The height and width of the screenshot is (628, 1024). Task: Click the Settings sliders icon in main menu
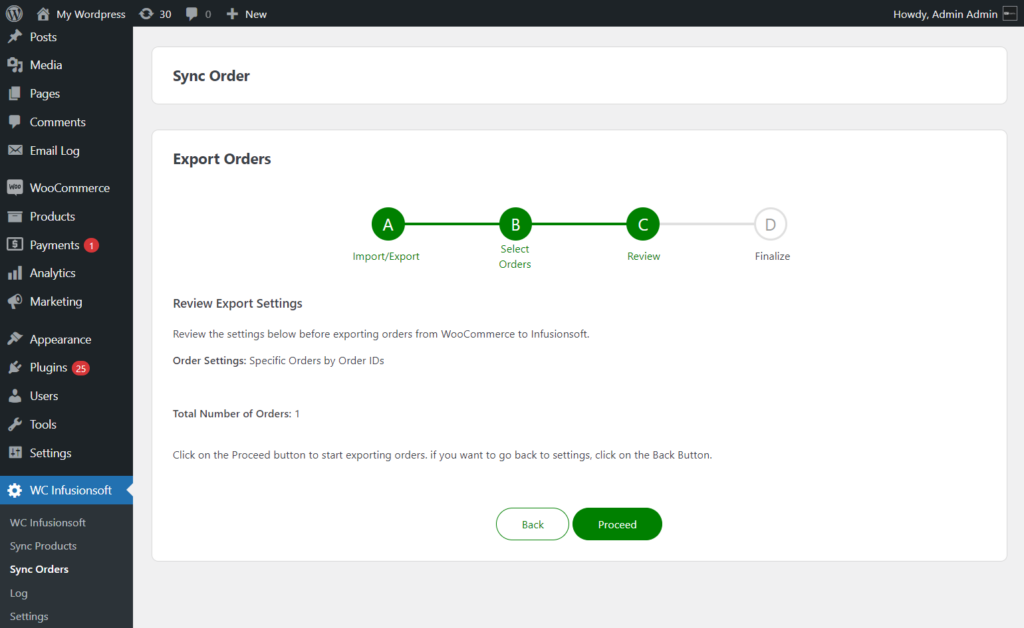15,452
